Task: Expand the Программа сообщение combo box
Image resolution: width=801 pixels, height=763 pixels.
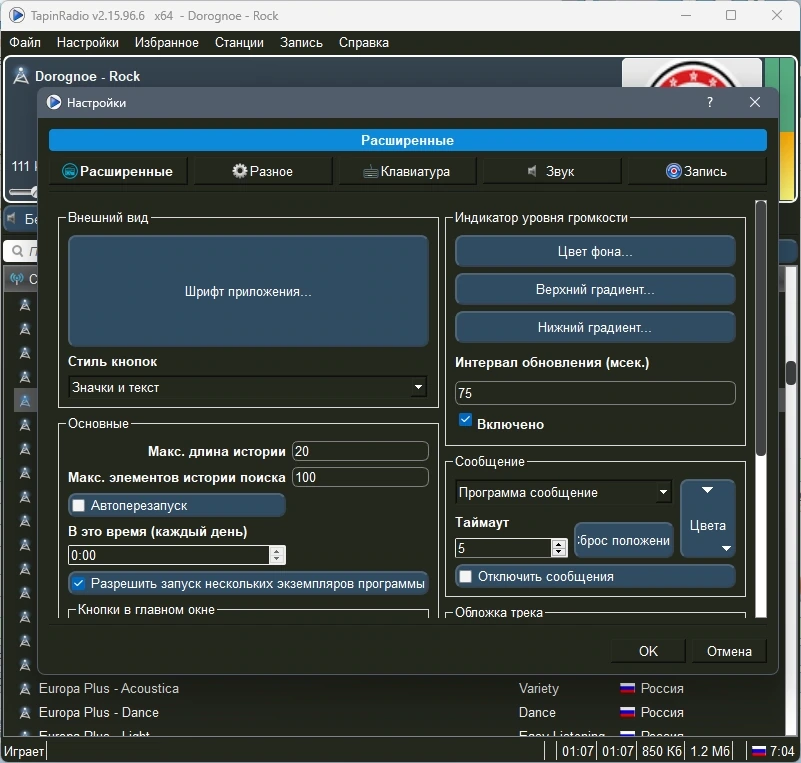Action: tap(564, 492)
